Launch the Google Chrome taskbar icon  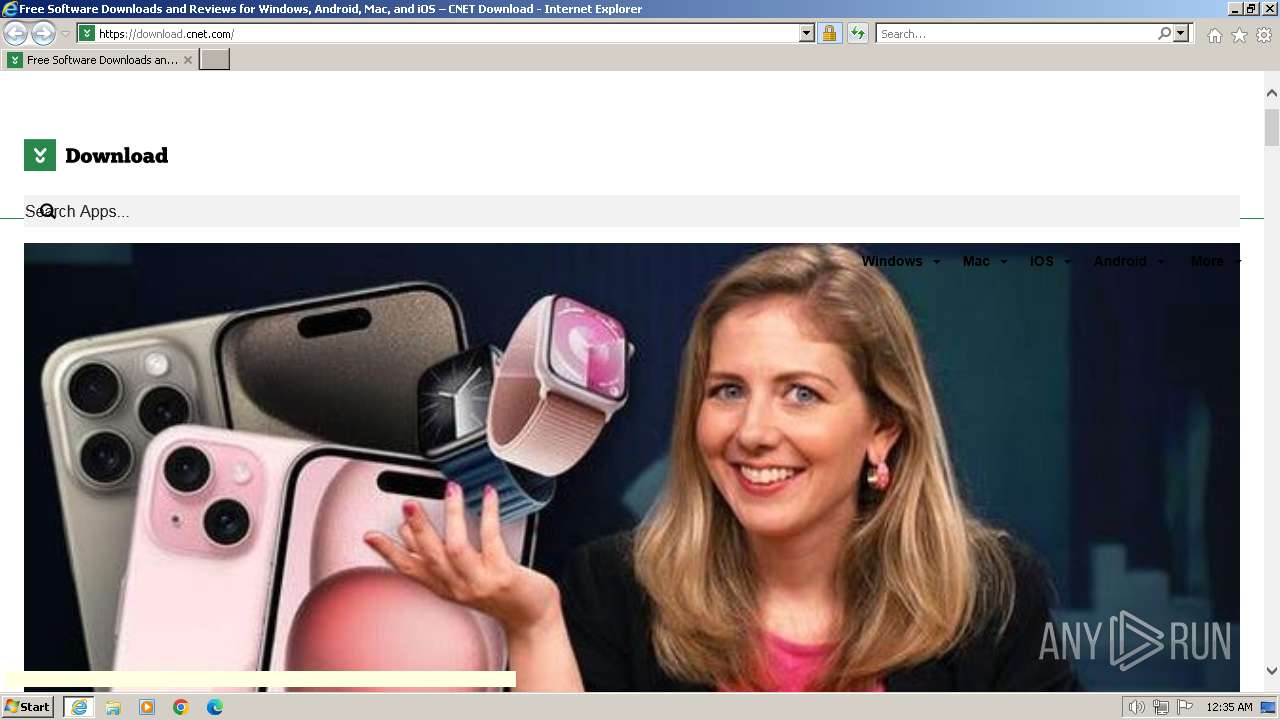pyautogui.click(x=181, y=707)
